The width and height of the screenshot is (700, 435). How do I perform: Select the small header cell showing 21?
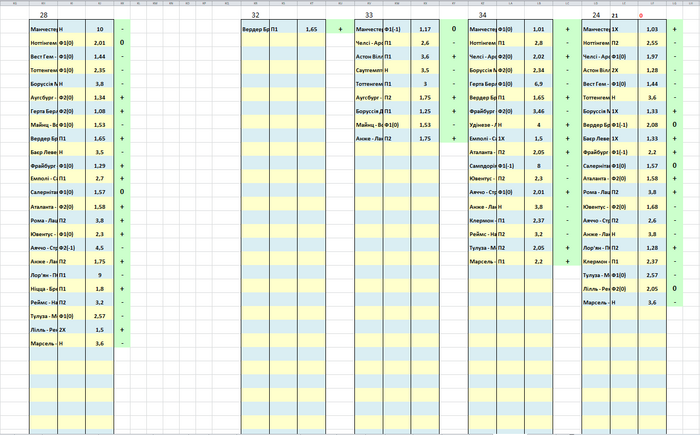(615, 16)
